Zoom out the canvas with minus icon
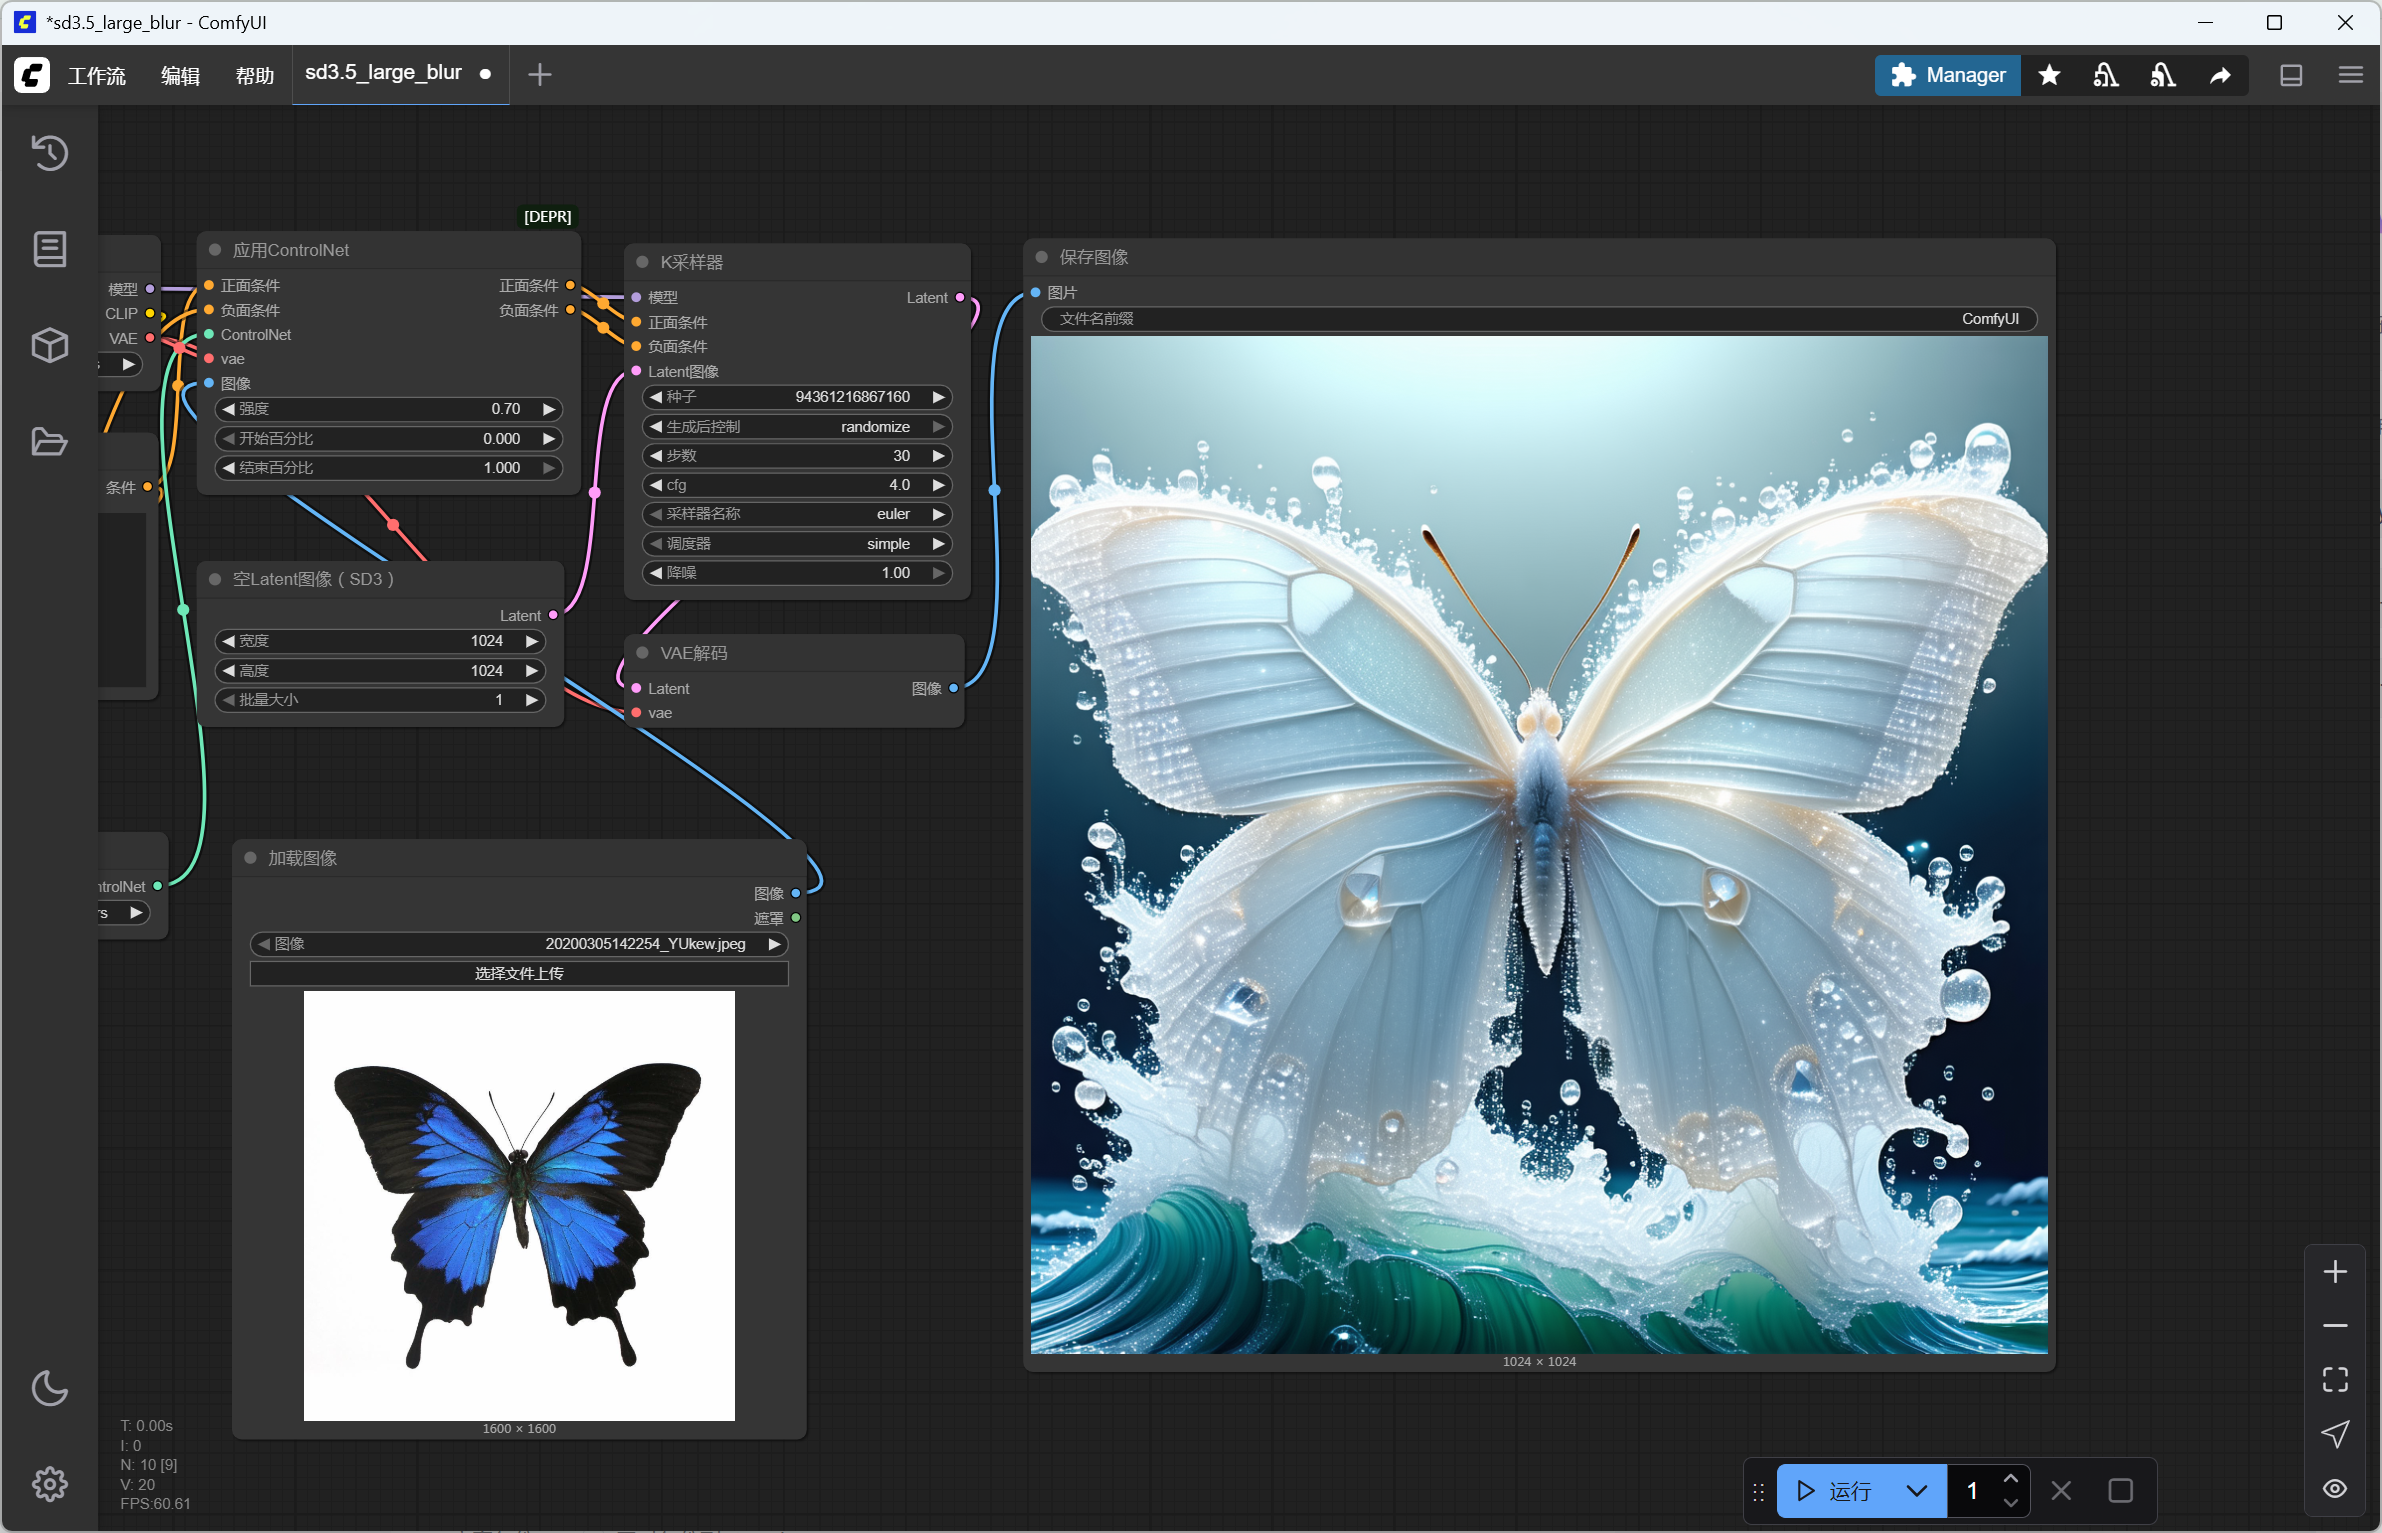 pyautogui.click(x=2335, y=1326)
